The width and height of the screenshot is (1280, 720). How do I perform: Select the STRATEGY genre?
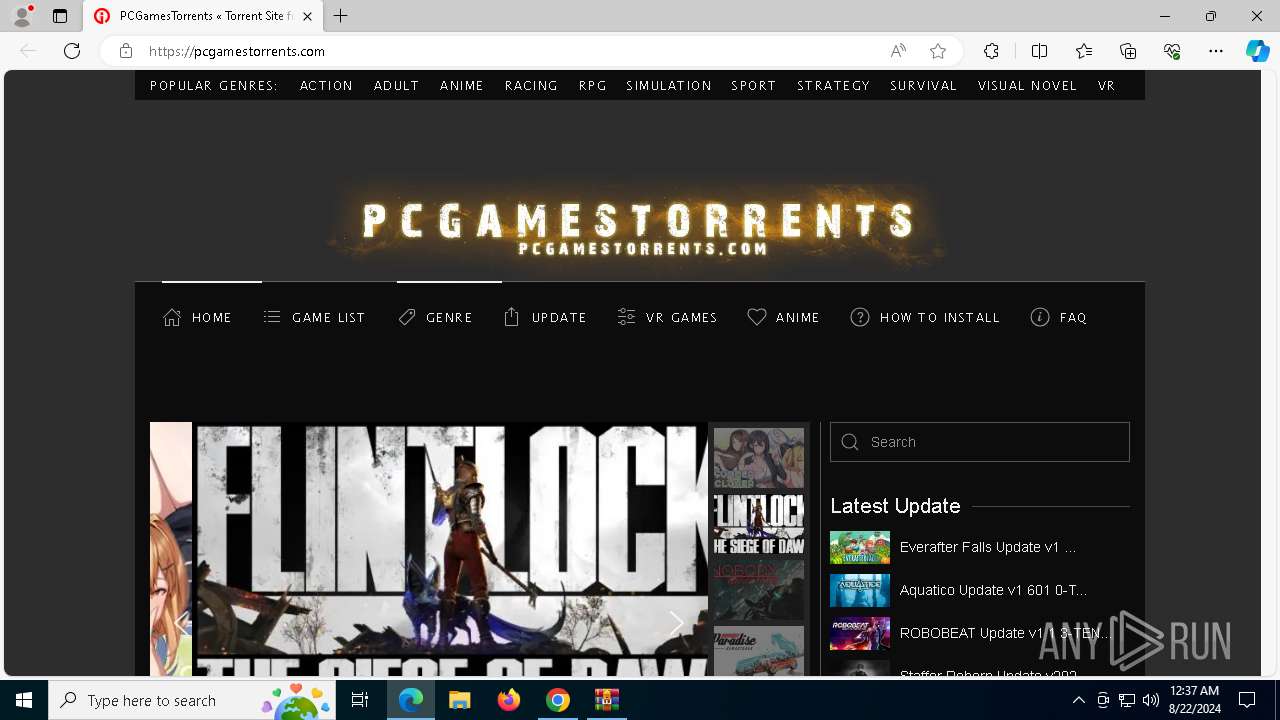coord(834,86)
